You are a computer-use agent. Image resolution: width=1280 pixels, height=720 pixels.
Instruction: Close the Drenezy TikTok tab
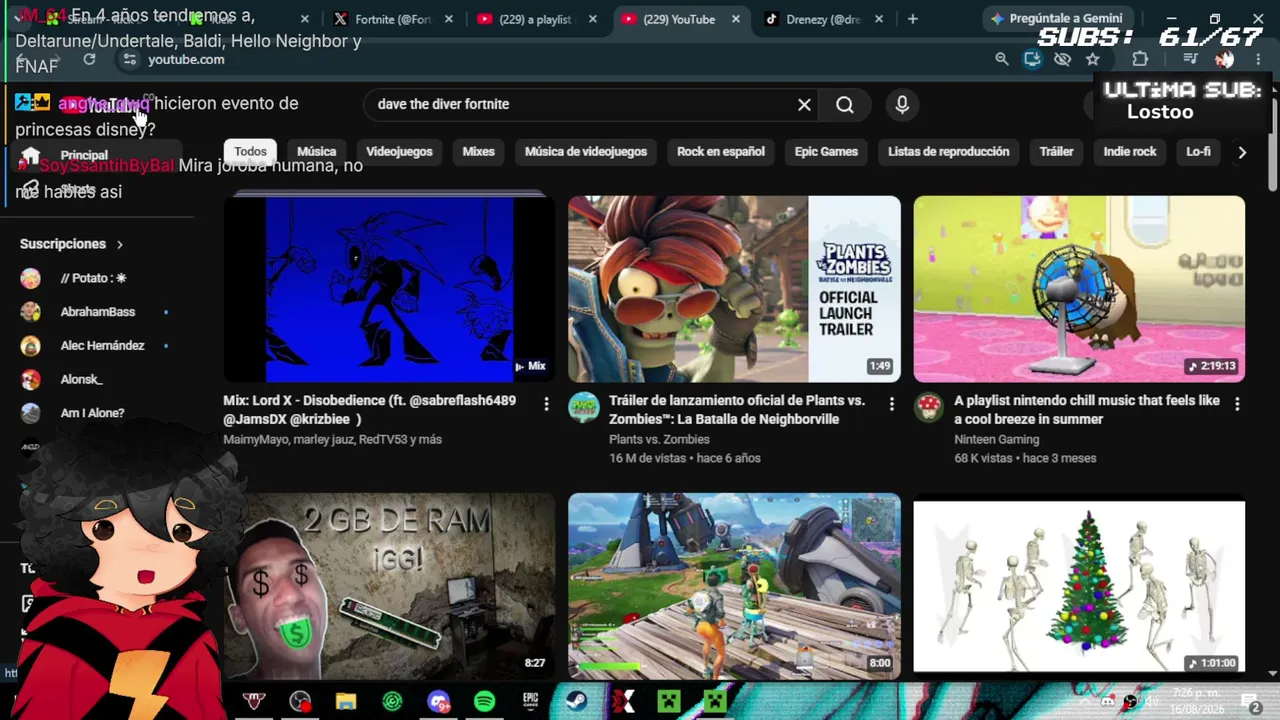pyautogui.click(x=879, y=19)
